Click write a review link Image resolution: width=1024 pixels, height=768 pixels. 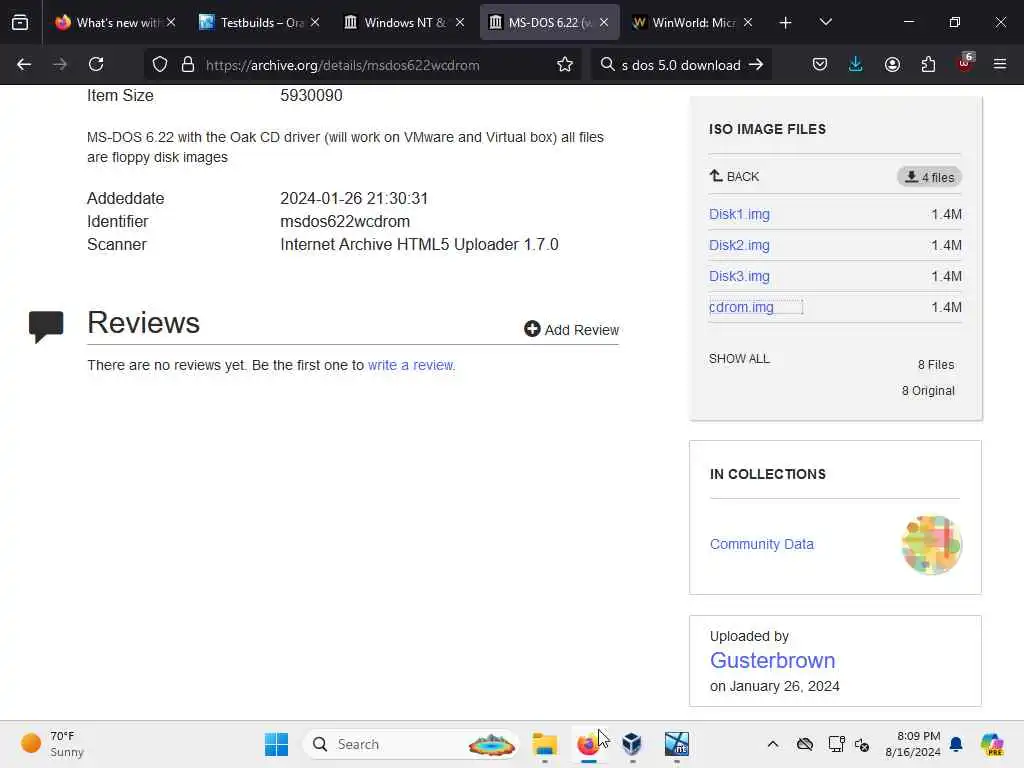[411, 365]
